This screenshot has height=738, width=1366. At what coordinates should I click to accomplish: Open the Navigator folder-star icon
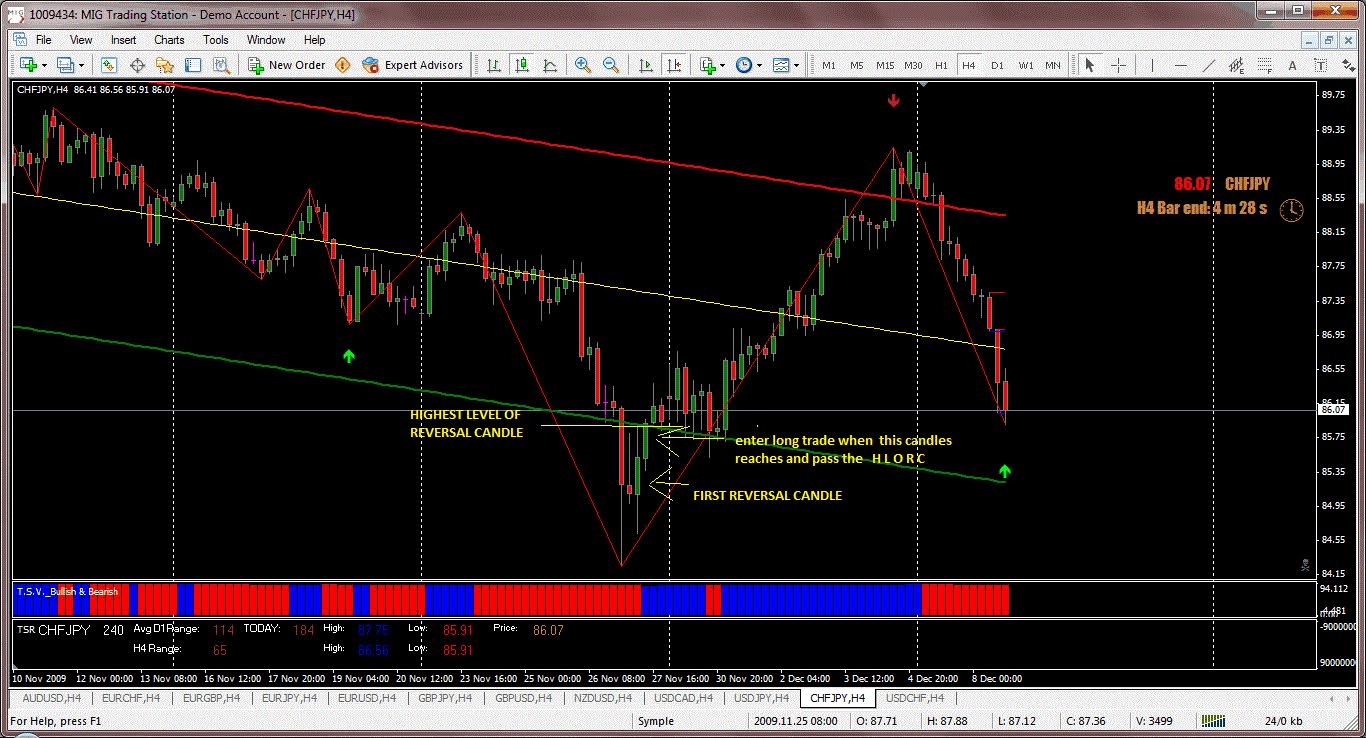(x=166, y=65)
